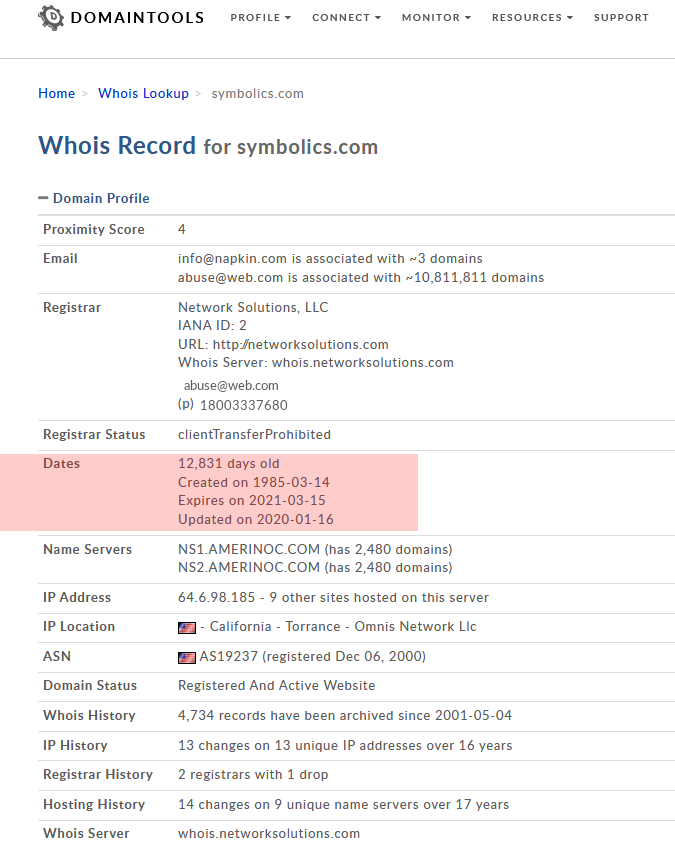Select 13 changes IP History text
The height and width of the screenshot is (845, 675).
coord(345,745)
